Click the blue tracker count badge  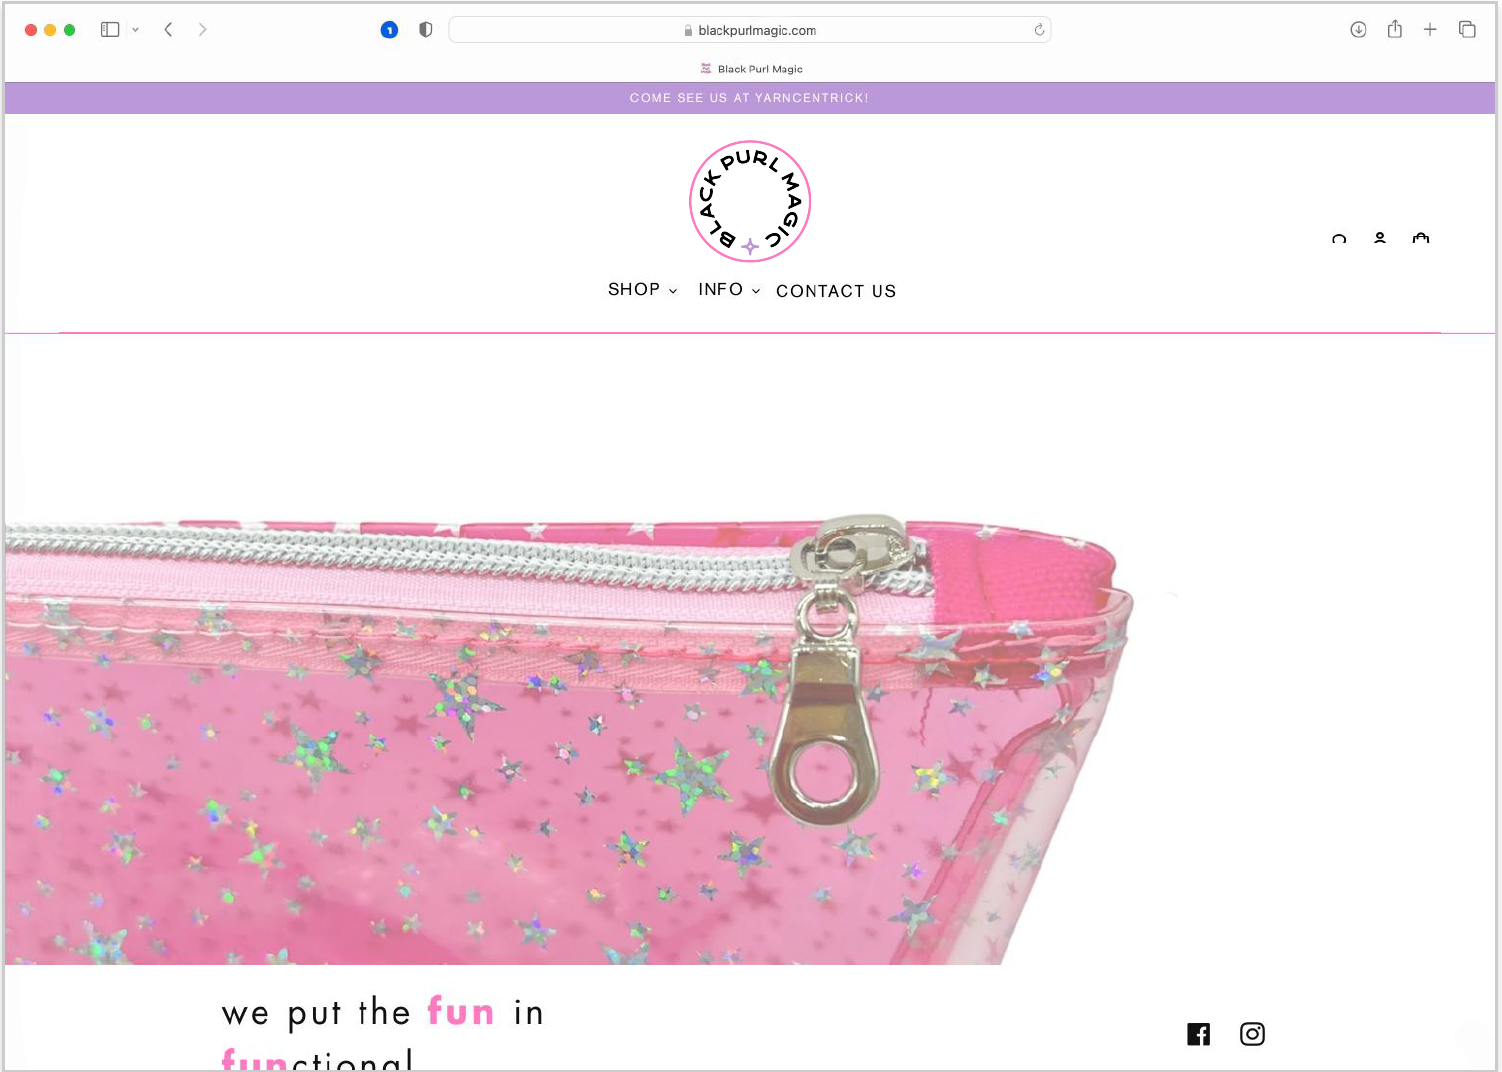[x=389, y=29]
